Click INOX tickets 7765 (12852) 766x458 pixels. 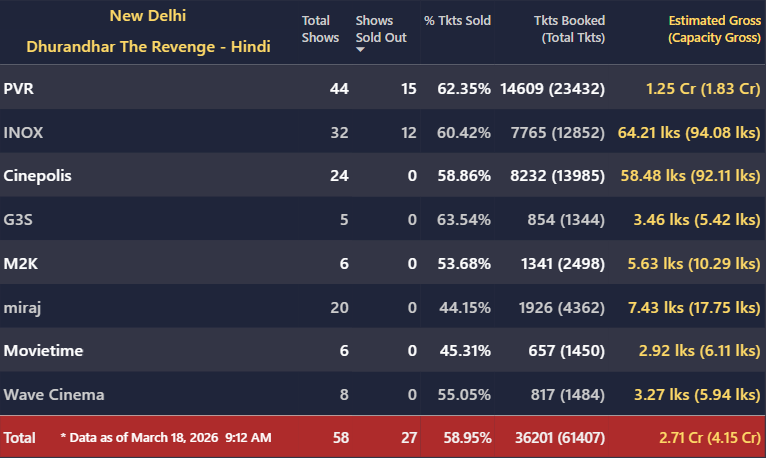coord(558,133)
